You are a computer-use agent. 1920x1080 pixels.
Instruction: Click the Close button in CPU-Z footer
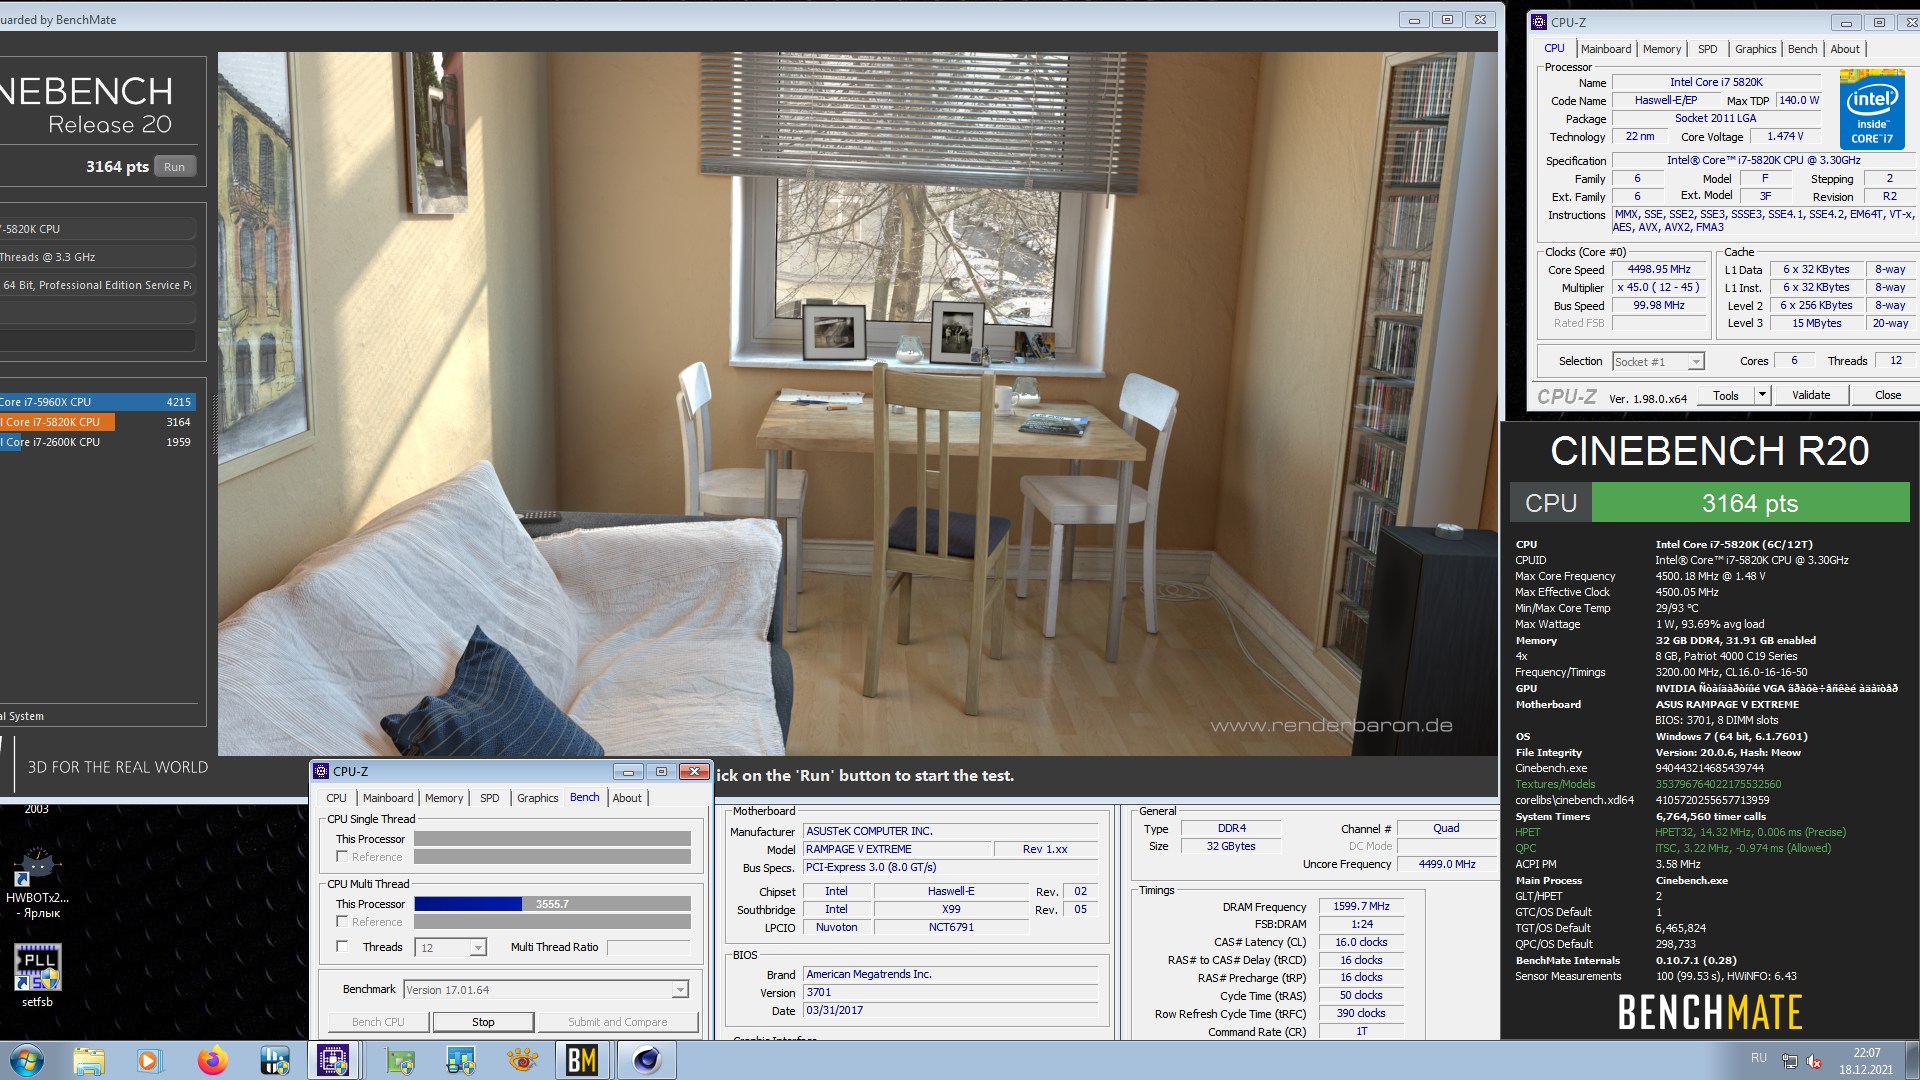coord(1887,395)
